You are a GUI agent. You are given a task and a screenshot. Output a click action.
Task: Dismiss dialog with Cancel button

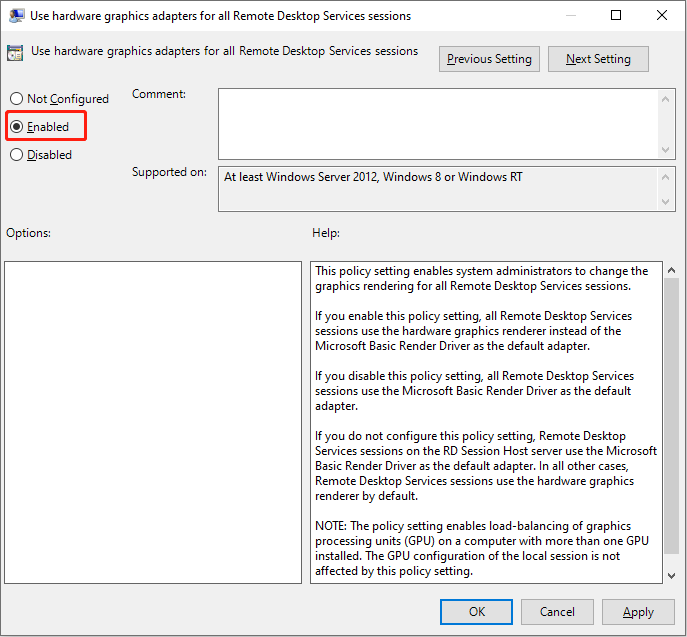pos(557,612)
